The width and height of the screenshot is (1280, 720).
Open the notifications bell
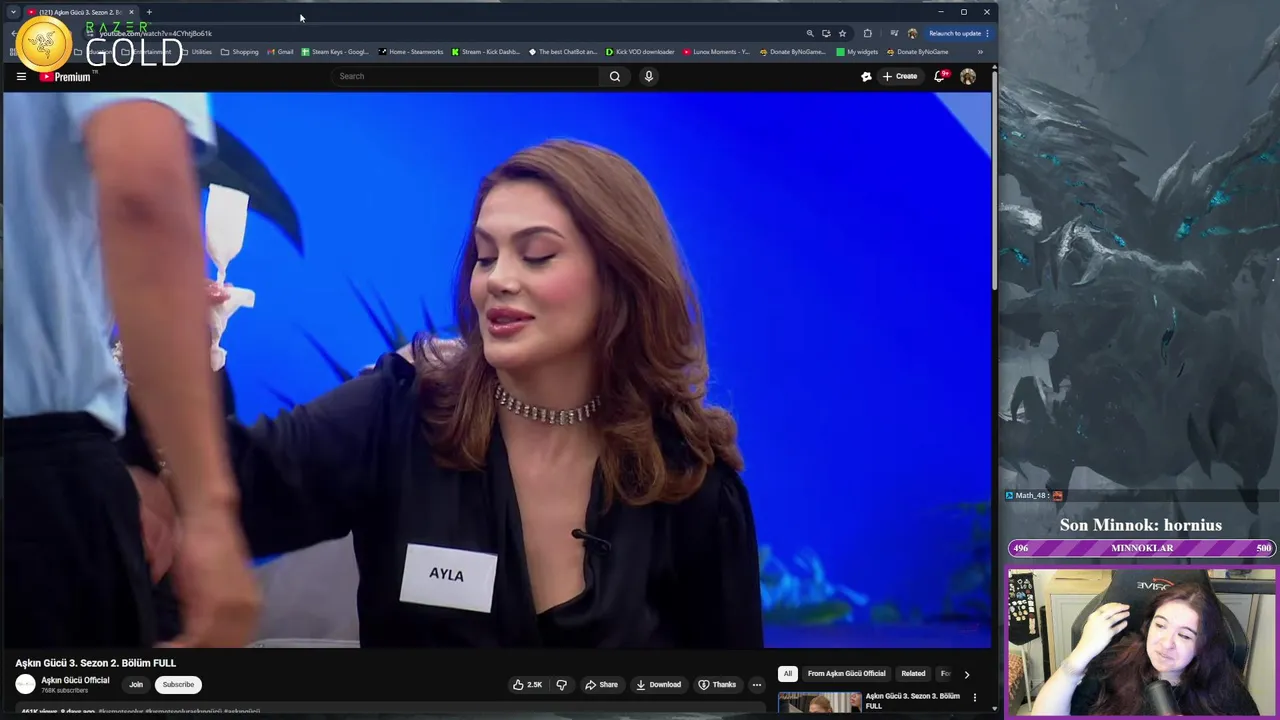coord(940,76)
